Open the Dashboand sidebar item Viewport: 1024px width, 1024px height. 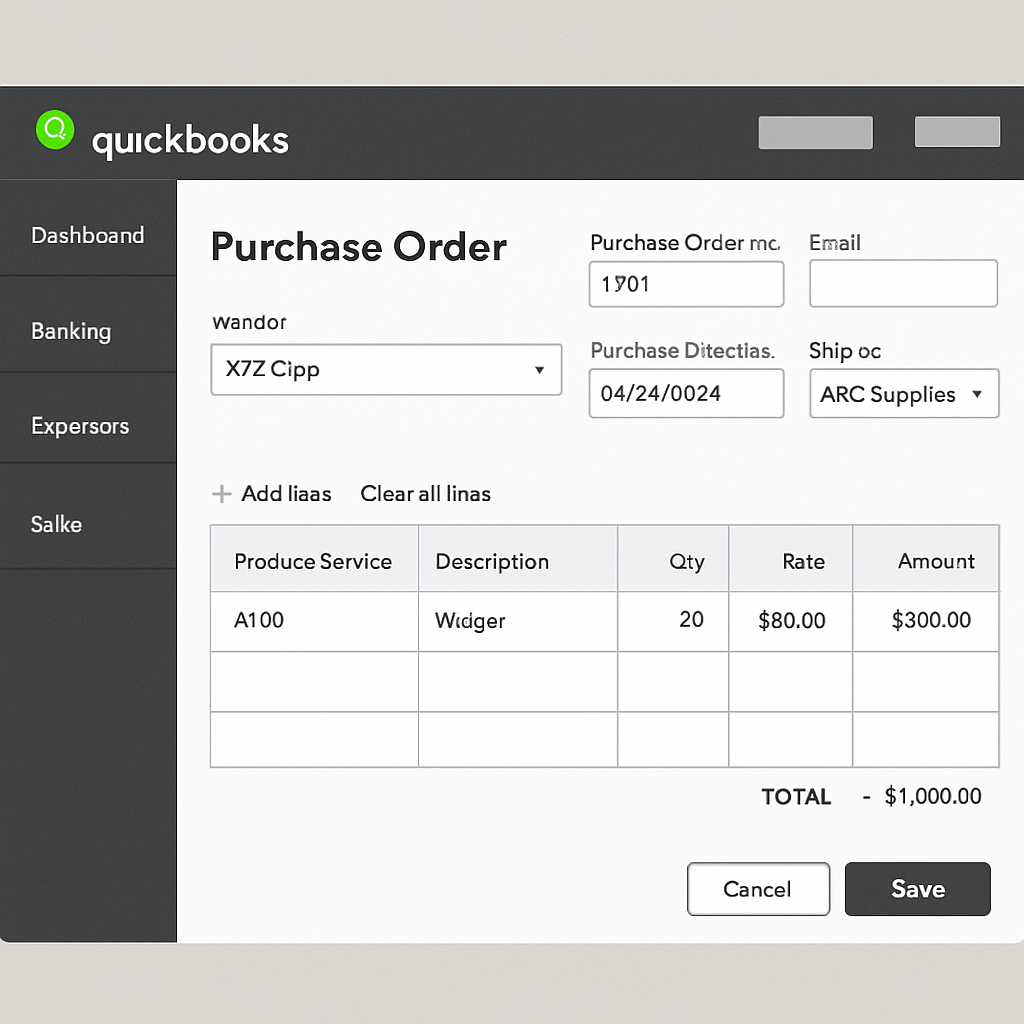pos(88,235)
